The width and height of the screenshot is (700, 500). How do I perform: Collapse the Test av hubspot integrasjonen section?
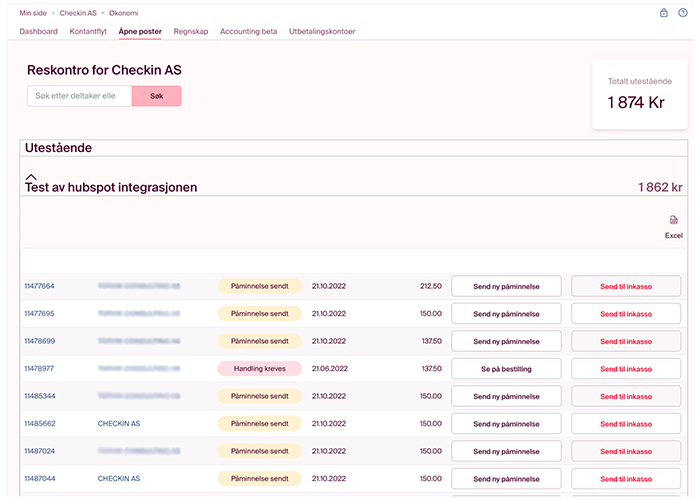[x=31, y=176]
